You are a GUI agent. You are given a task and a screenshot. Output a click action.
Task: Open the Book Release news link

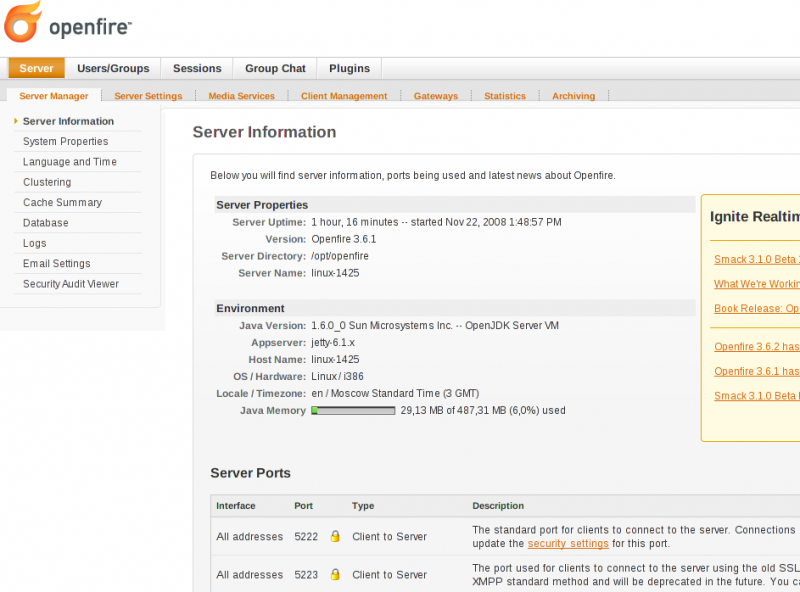tap(757, 308)
